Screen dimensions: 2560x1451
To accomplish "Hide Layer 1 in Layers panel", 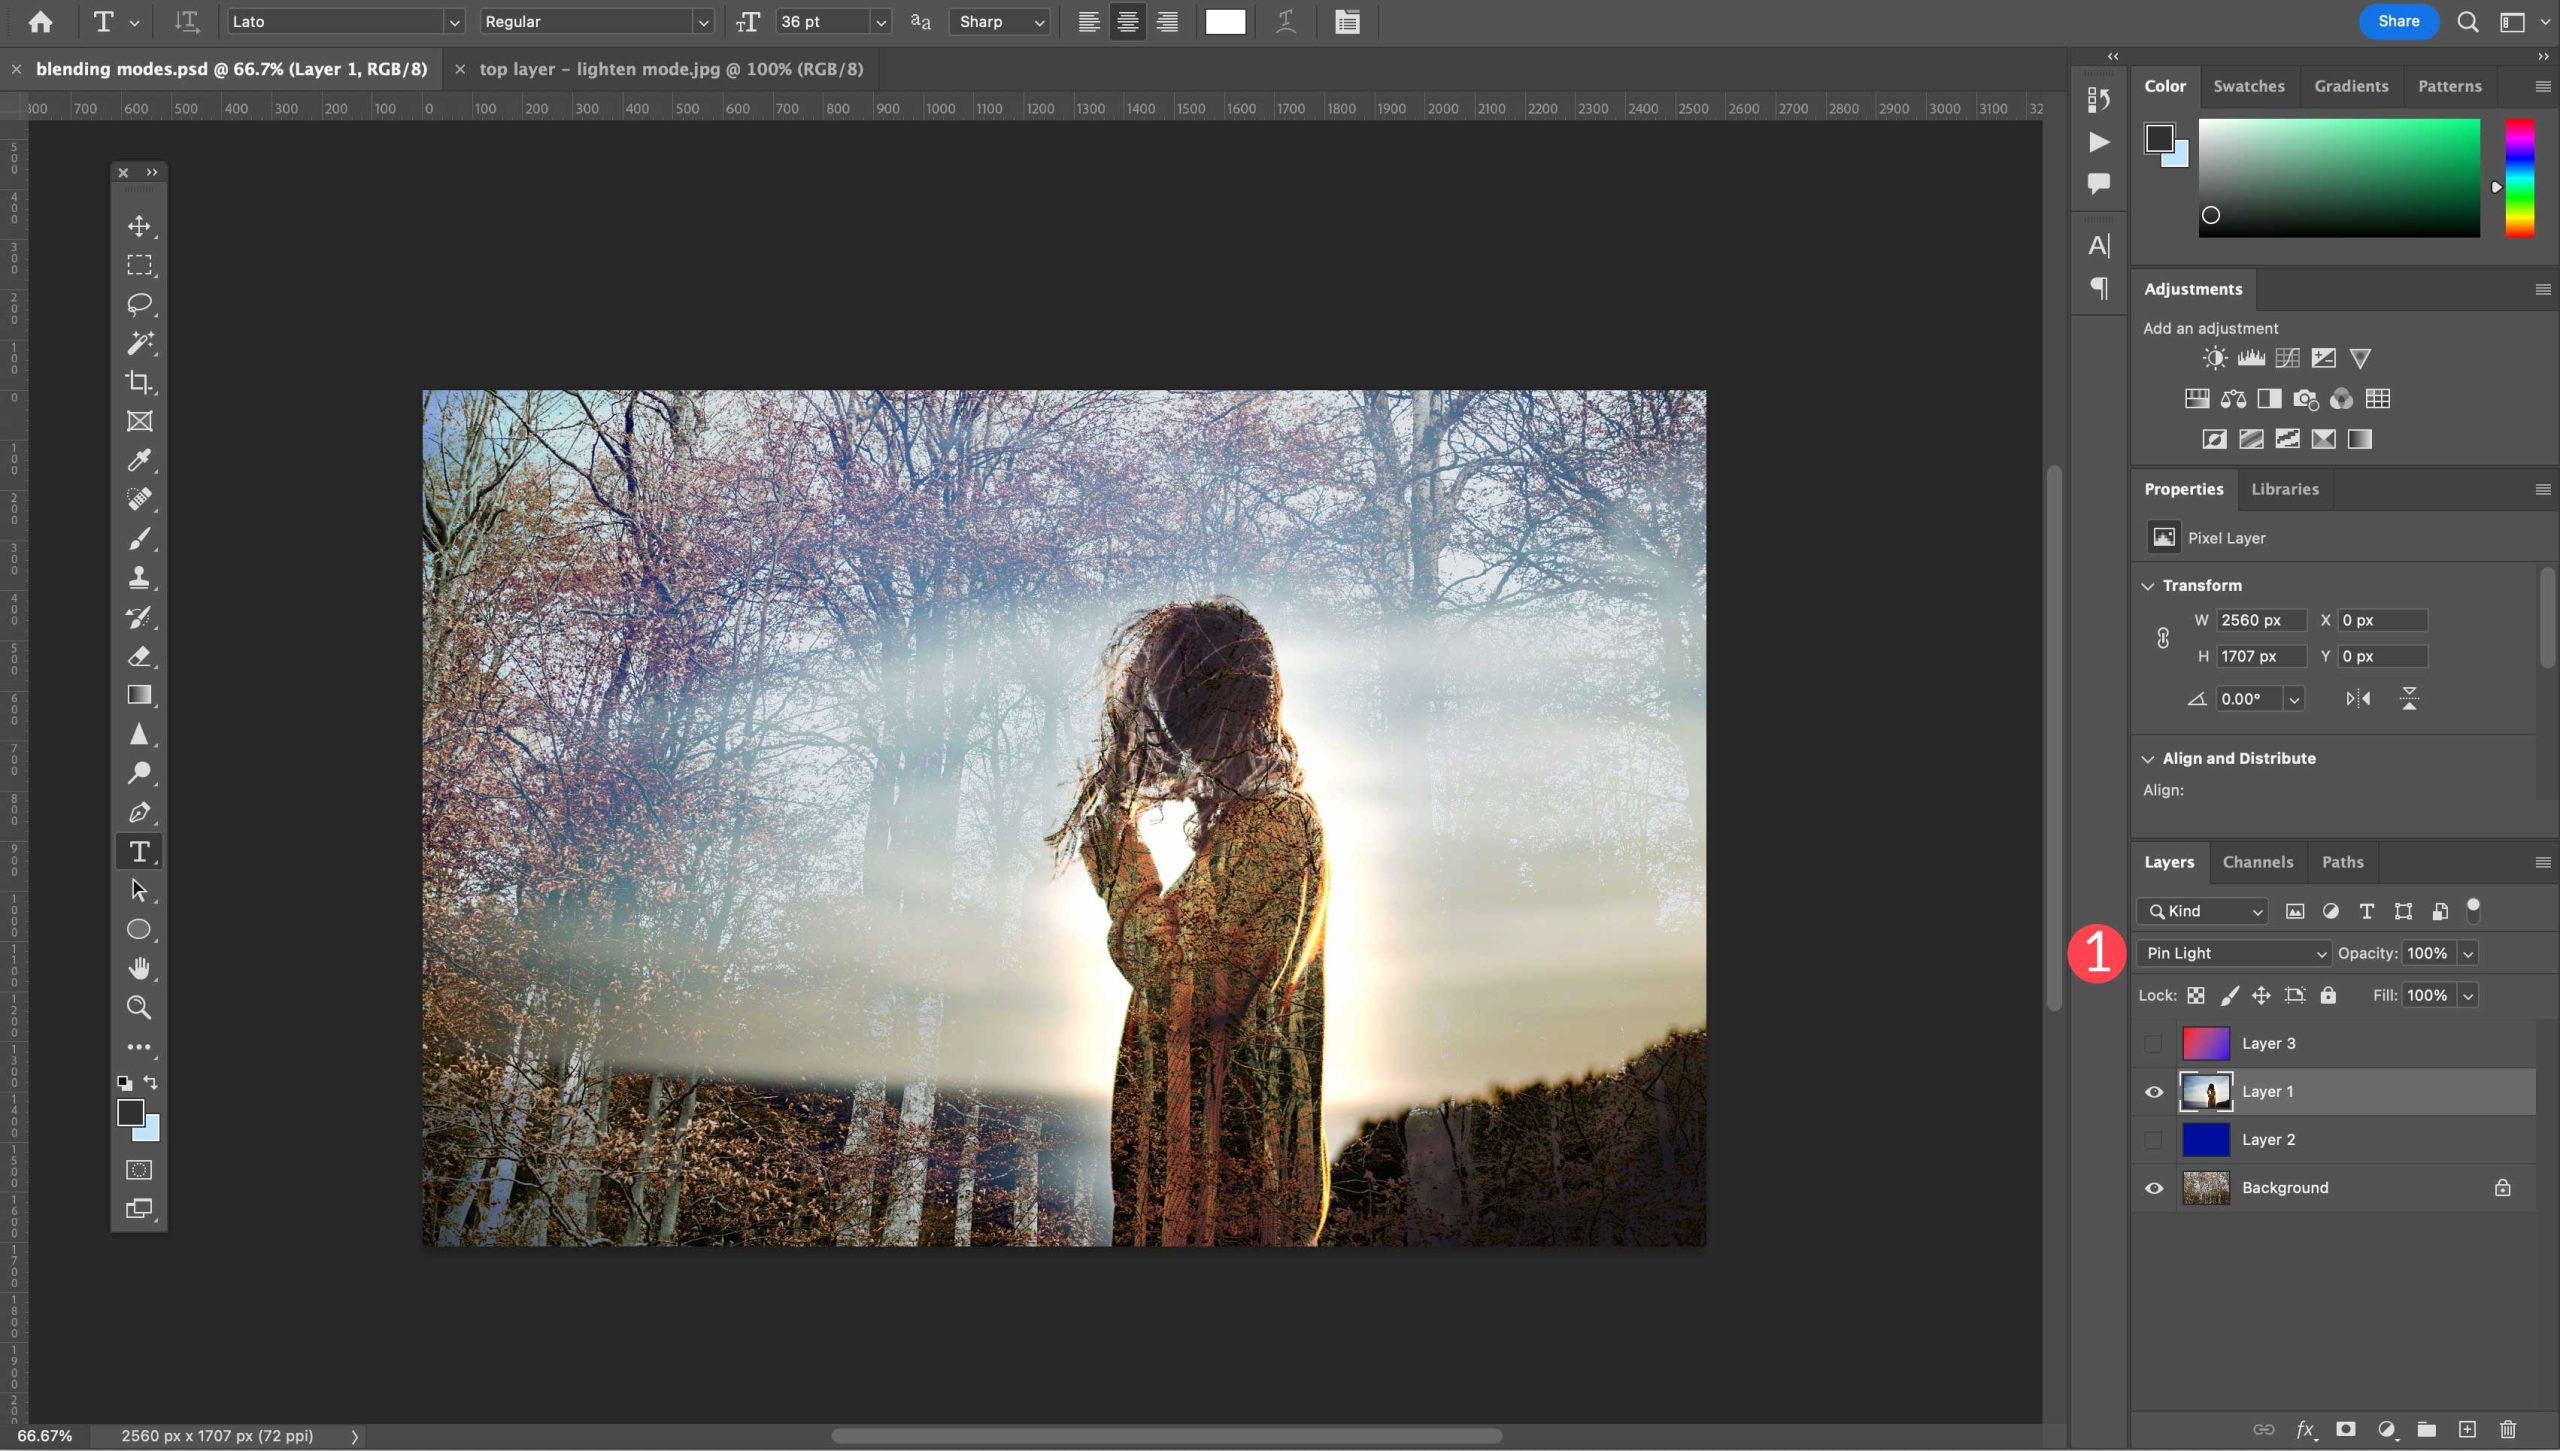I will tap(2154, 1090).
